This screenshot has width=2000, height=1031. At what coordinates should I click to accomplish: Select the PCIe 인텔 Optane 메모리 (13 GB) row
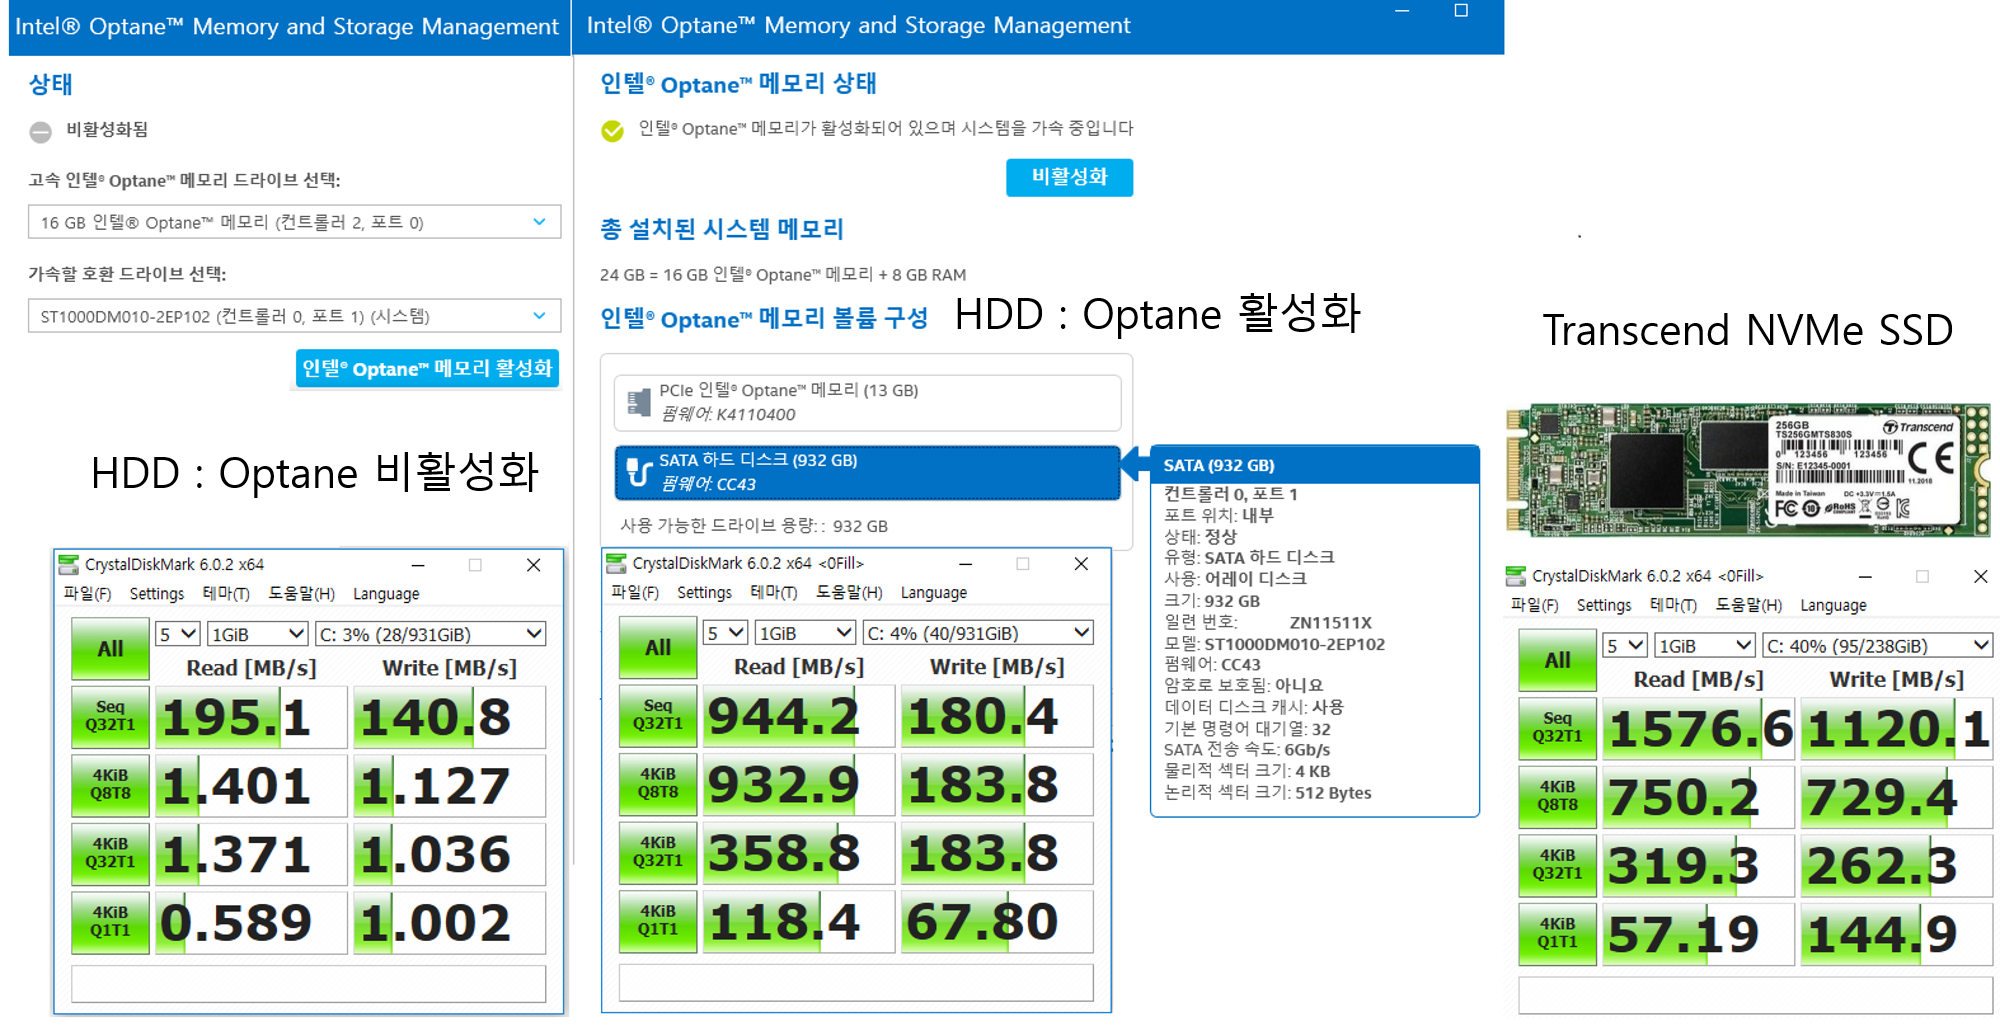click(x=867, y=403)
